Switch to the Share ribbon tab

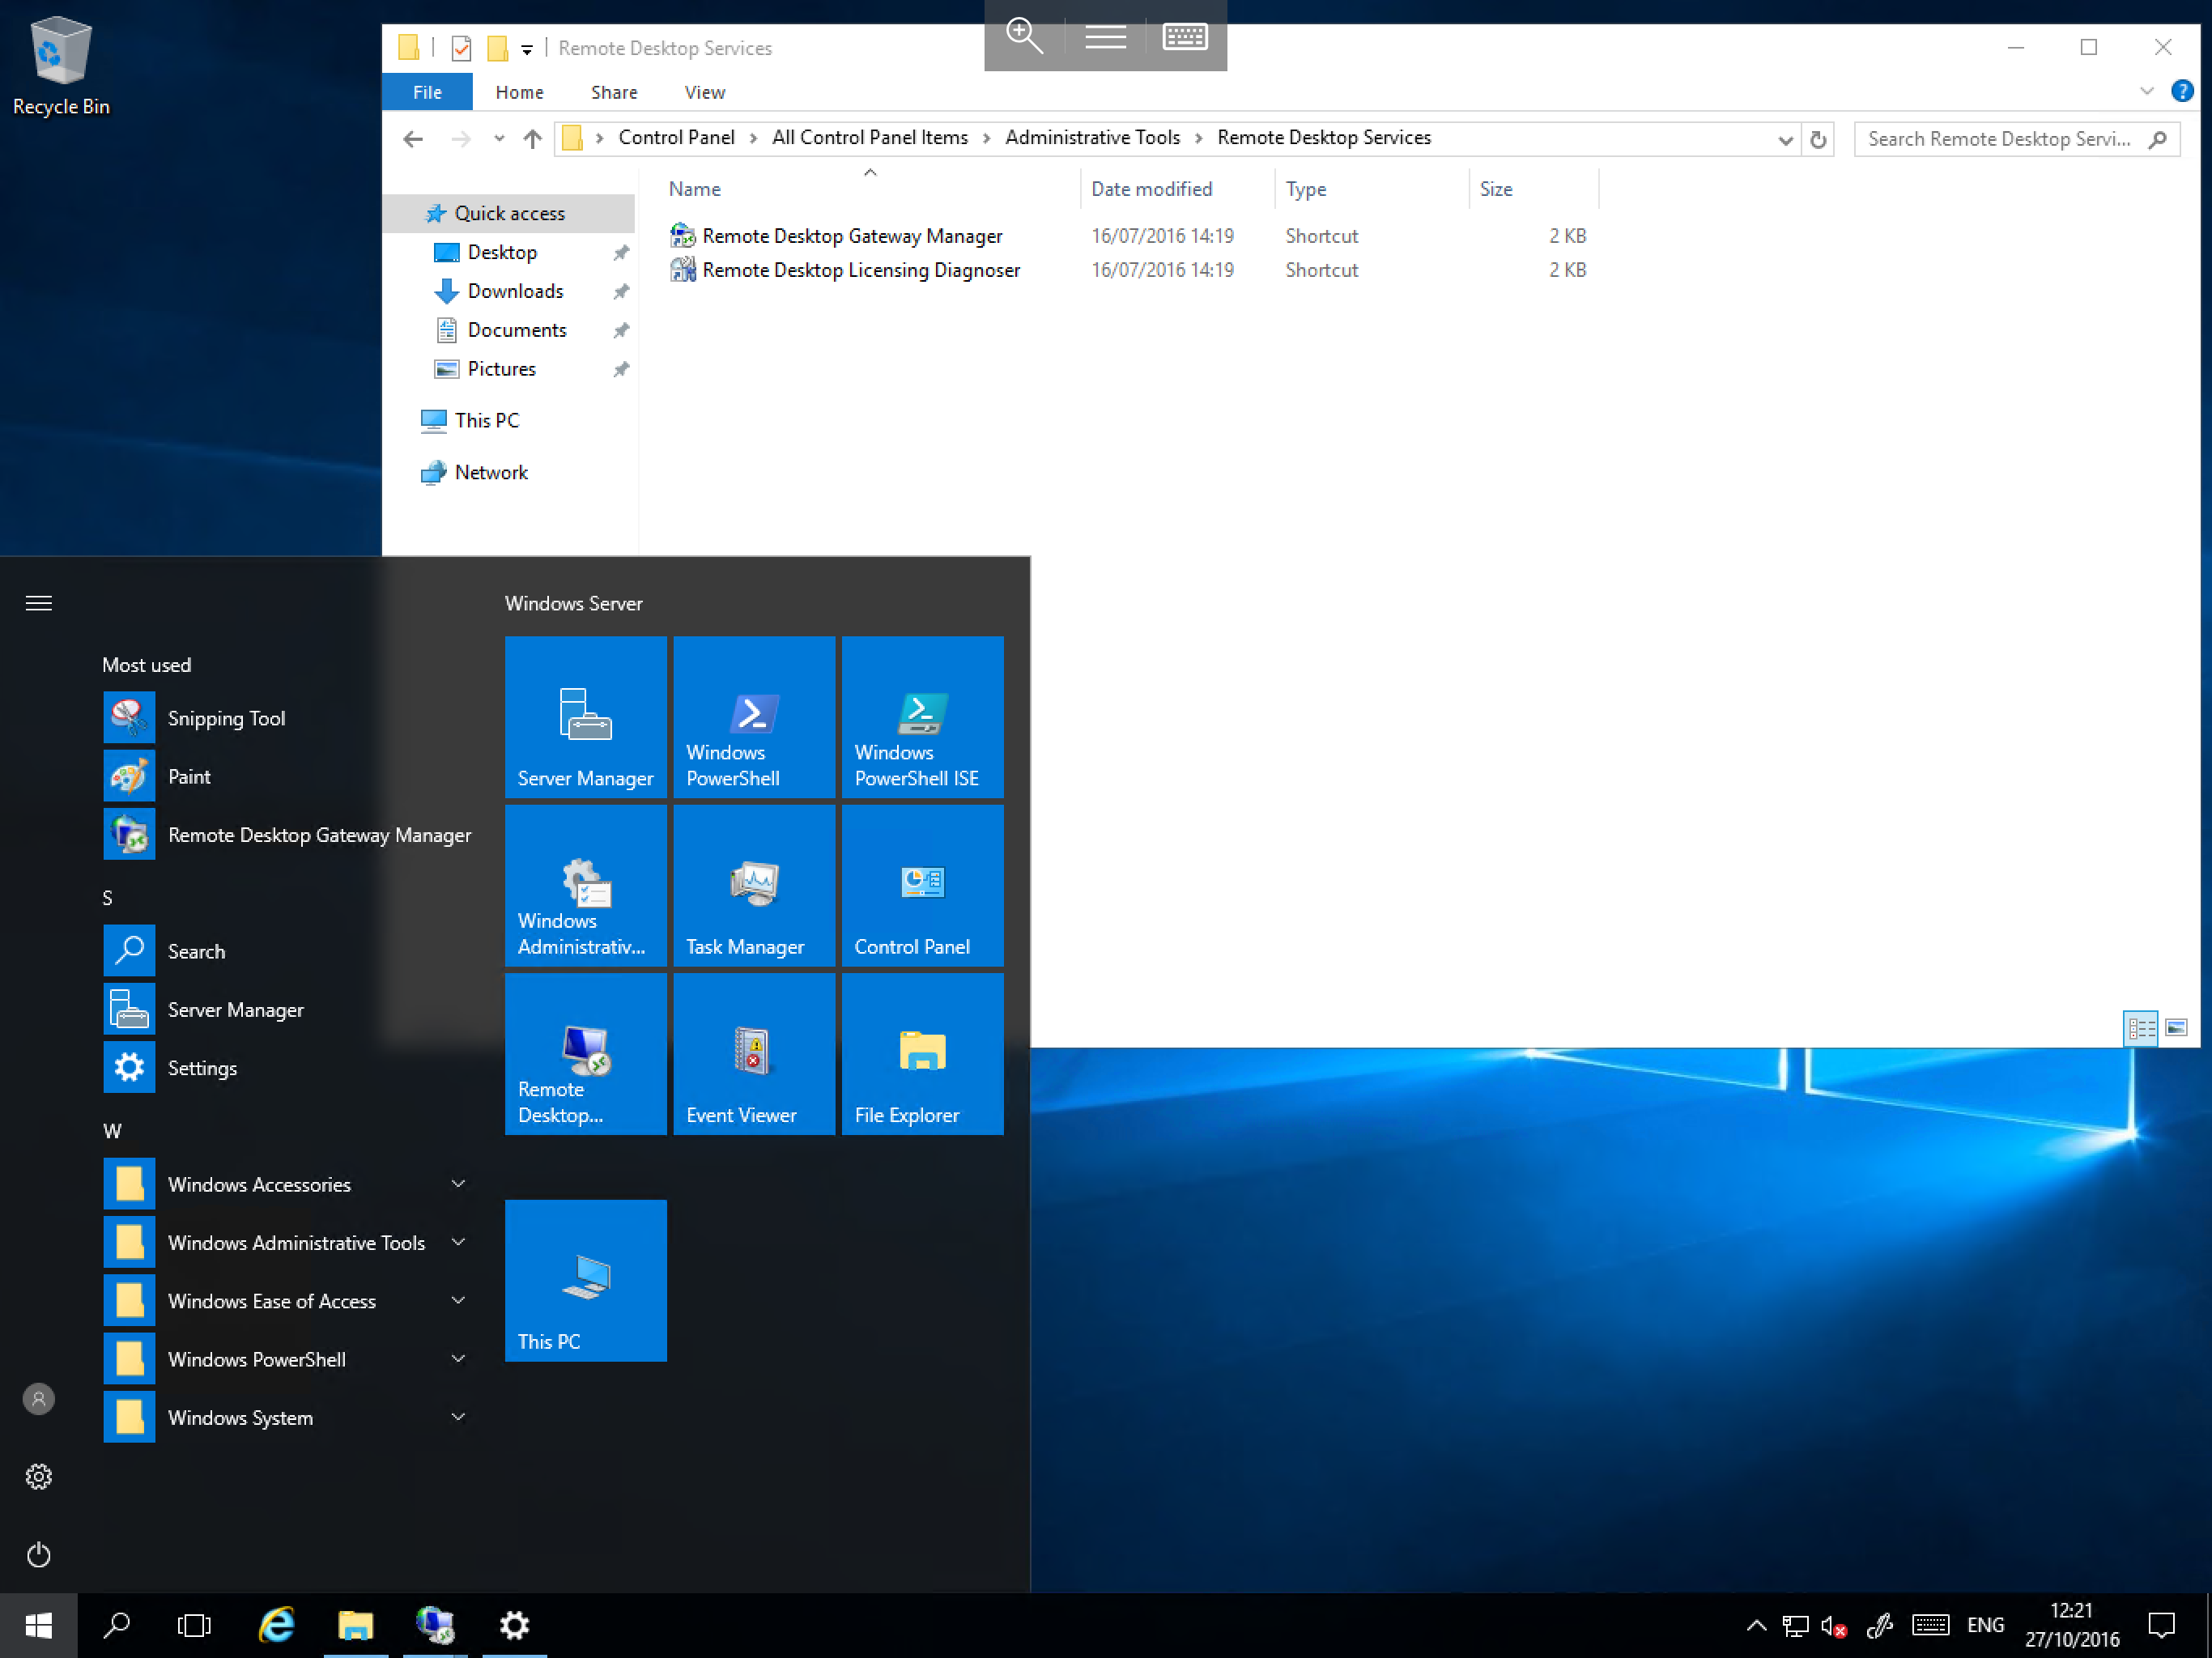(x=614, y=92)
